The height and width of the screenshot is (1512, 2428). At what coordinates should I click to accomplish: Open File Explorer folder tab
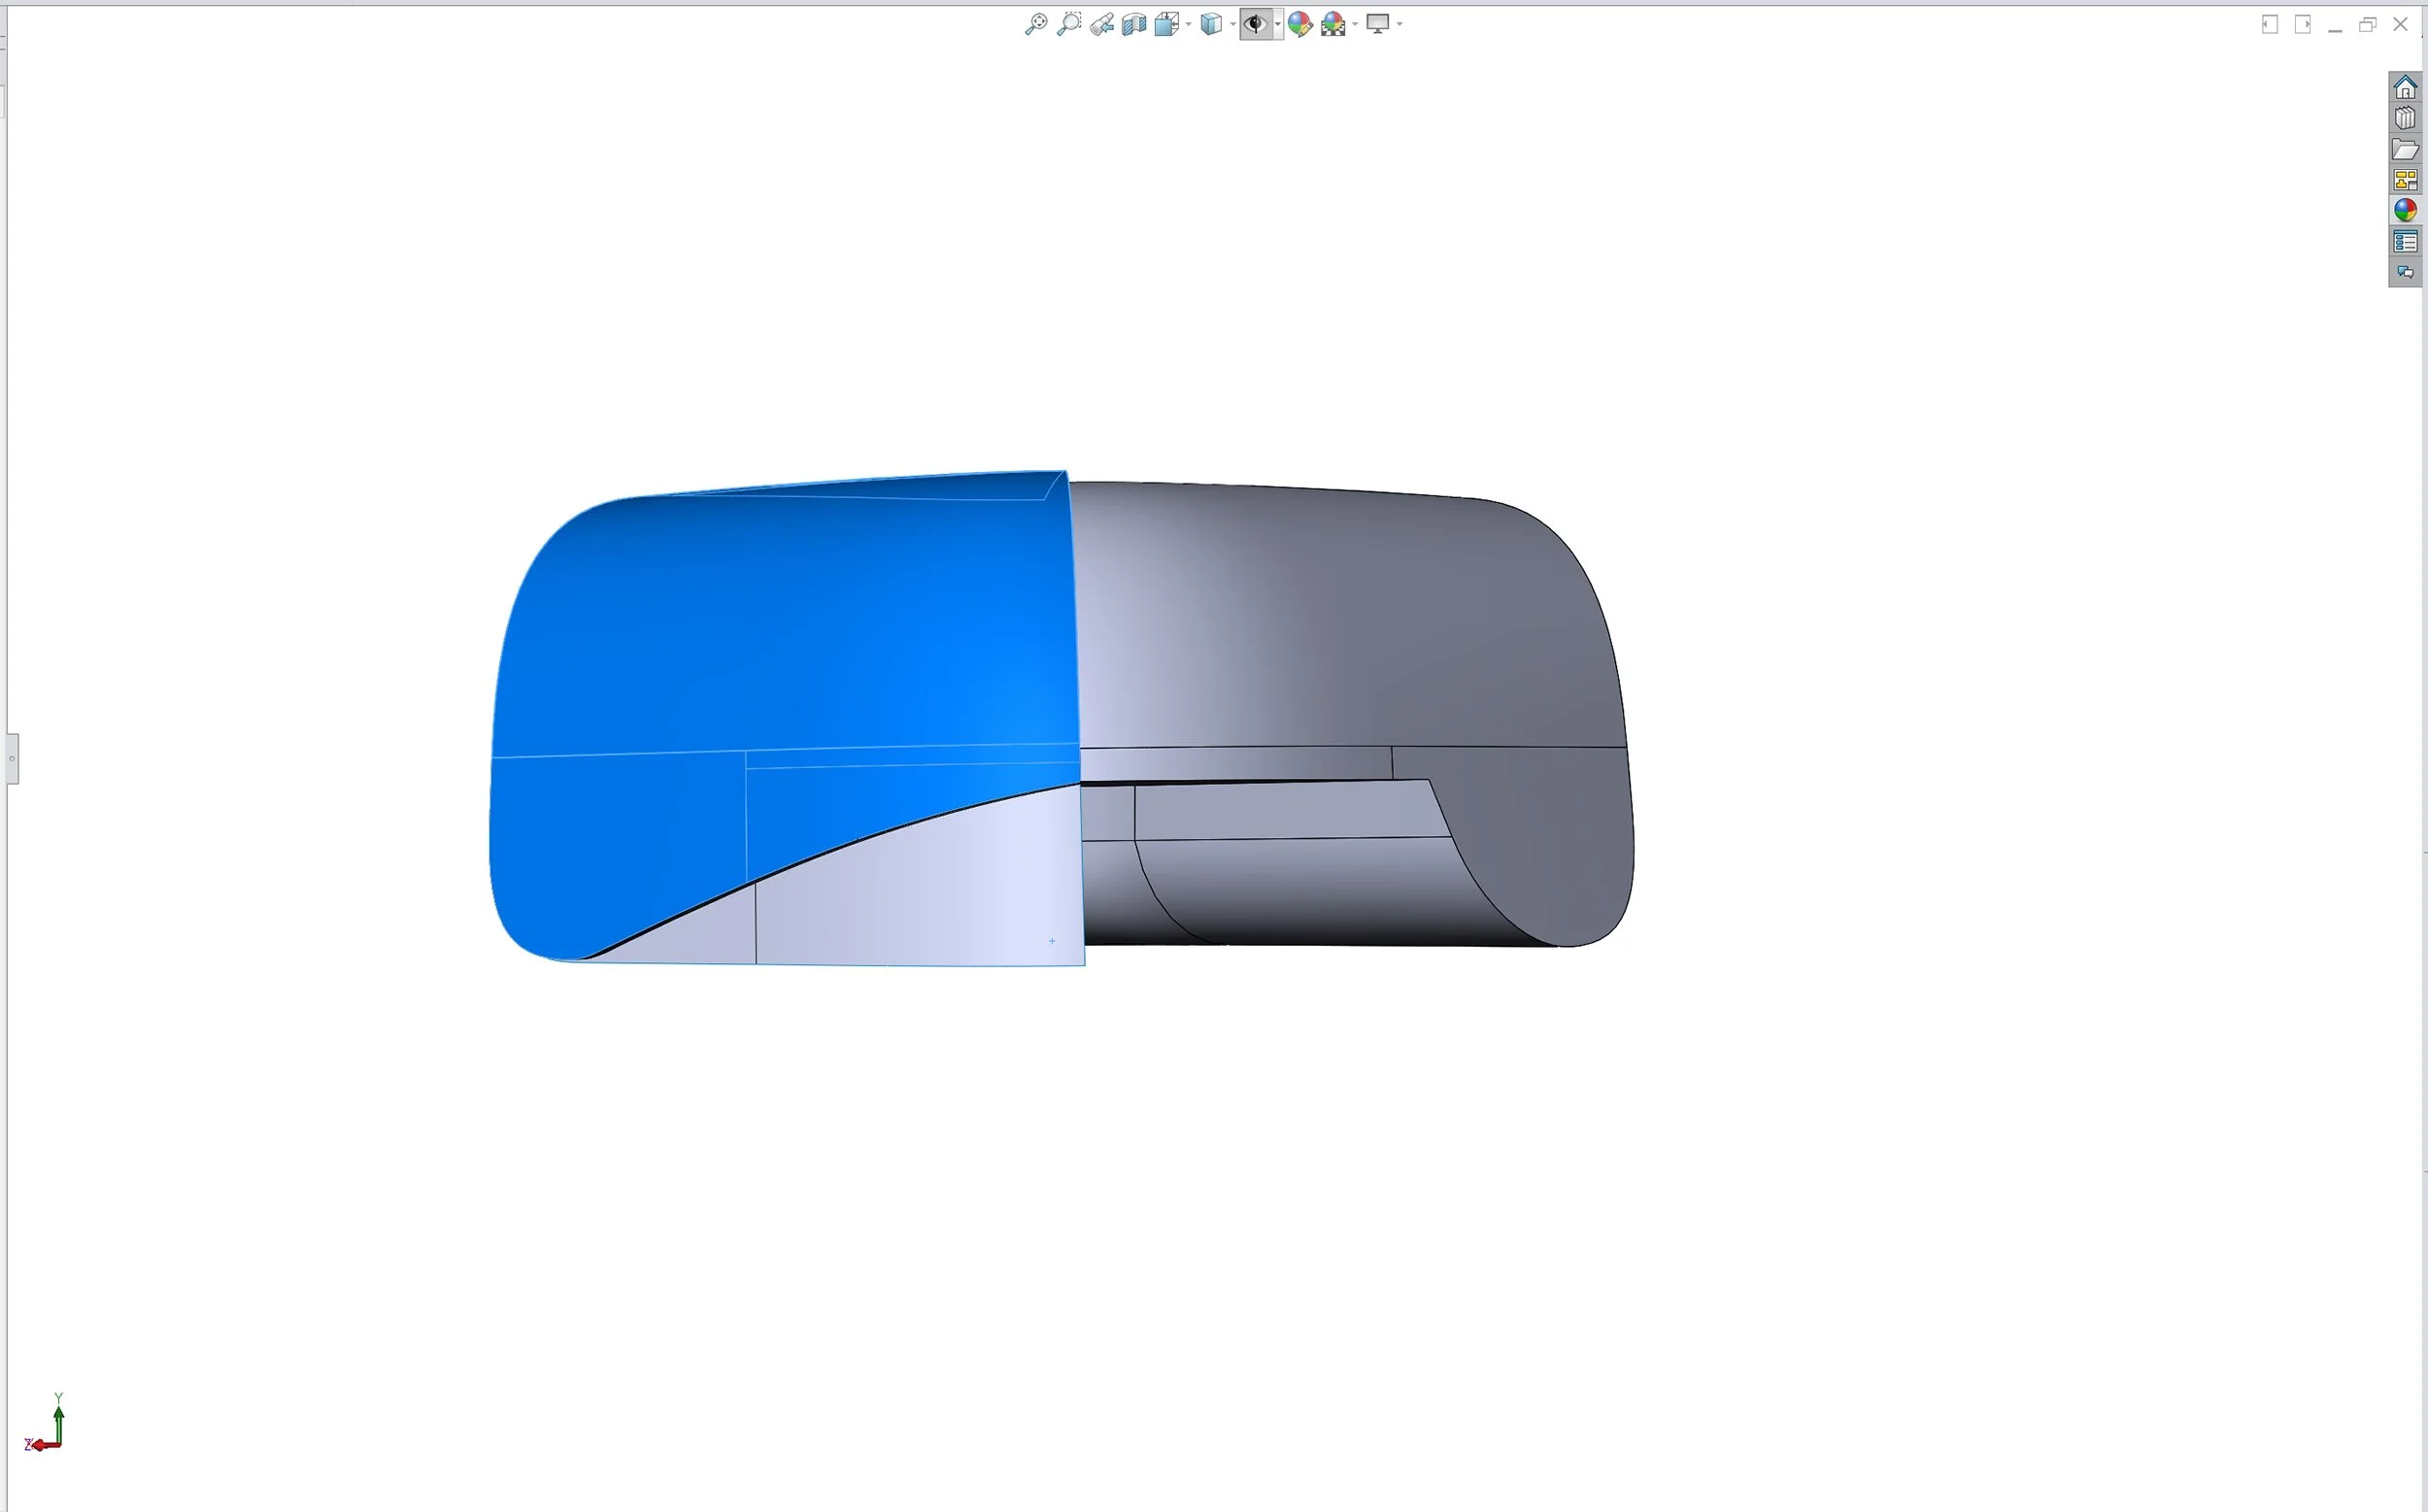pos(2405,150)
